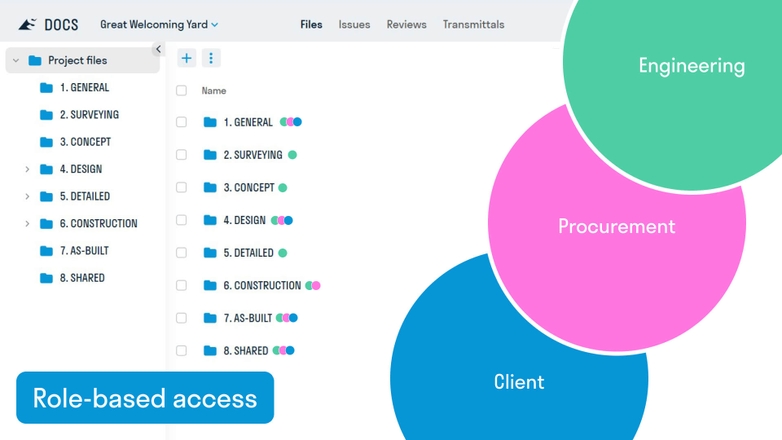Click folder icon of 6. CONSTRUCTION list row
The image size is (782, 440).
pyautogui.click(x=210, y=285)
